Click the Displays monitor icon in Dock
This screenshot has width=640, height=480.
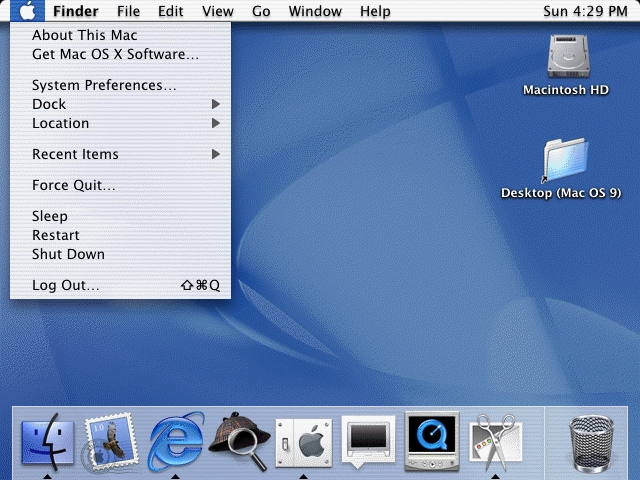368,442
